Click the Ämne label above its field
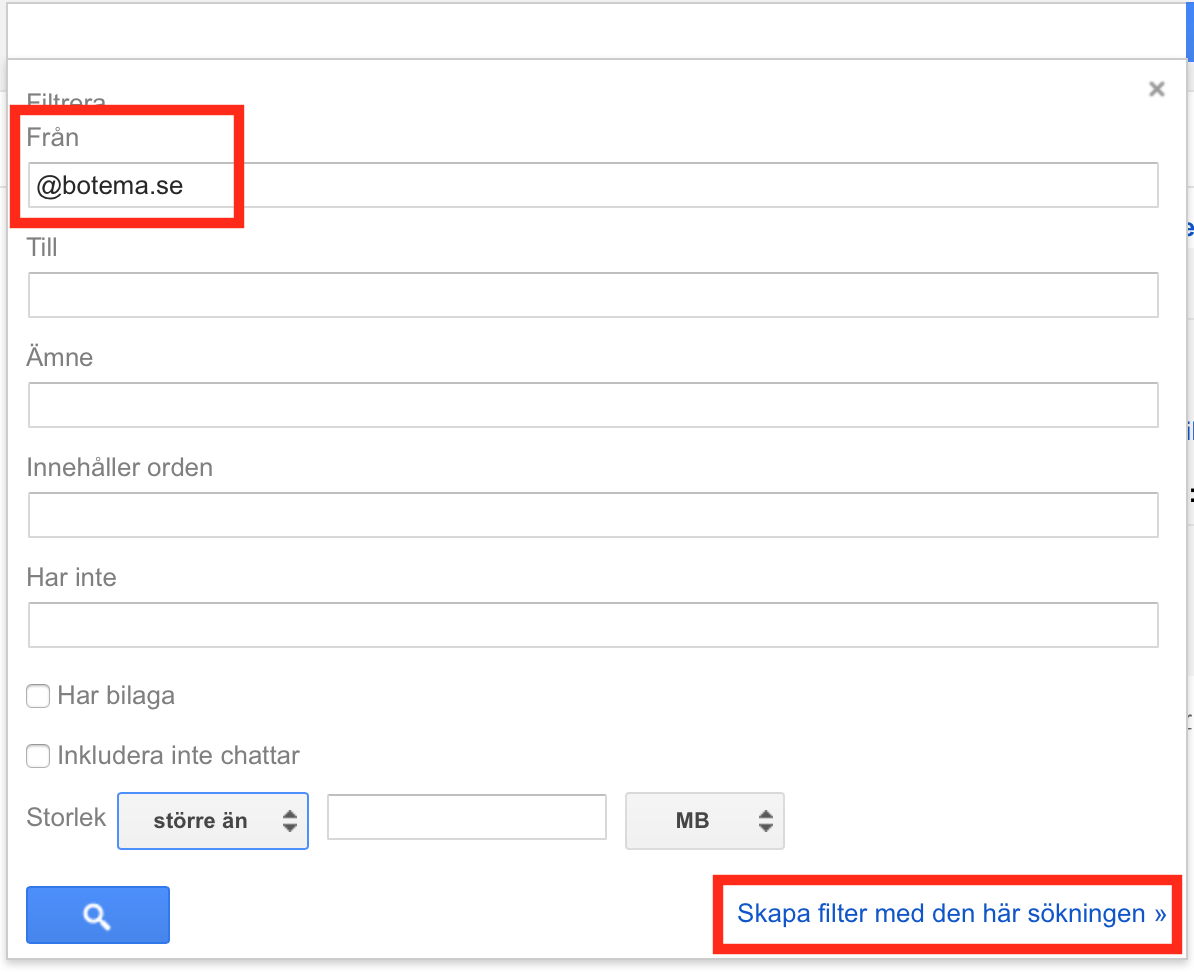 point(60,358)
